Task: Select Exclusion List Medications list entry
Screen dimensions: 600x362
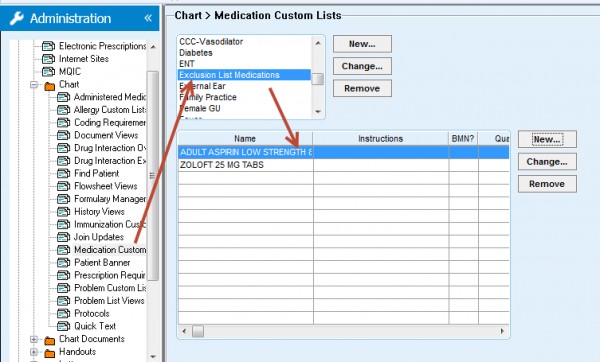Action: click(x=245, y=75)
